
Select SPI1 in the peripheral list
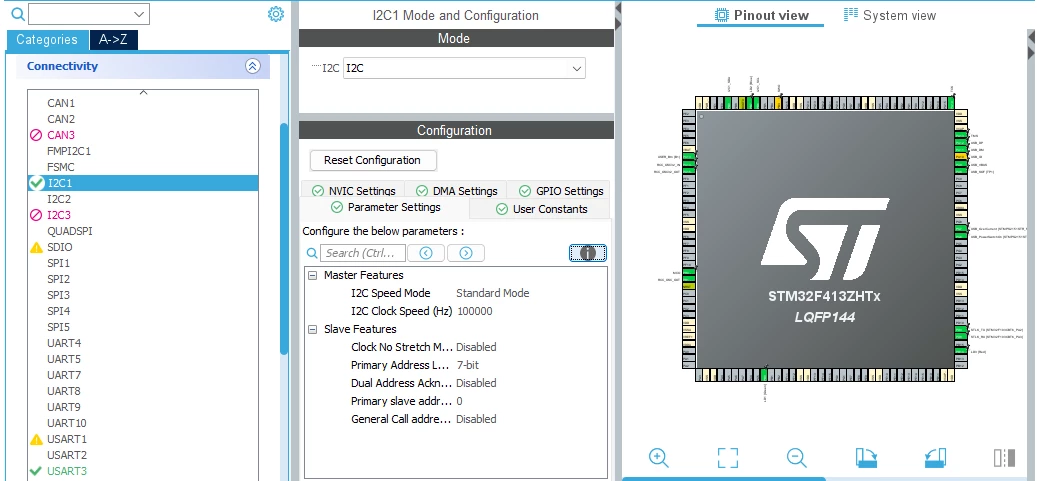(58, 263)
